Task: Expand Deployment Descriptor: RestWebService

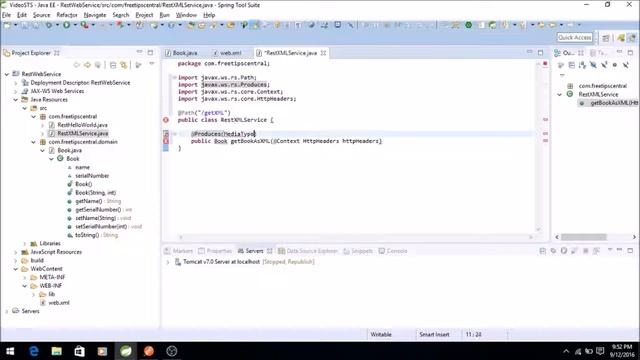Action: (16, 83)
